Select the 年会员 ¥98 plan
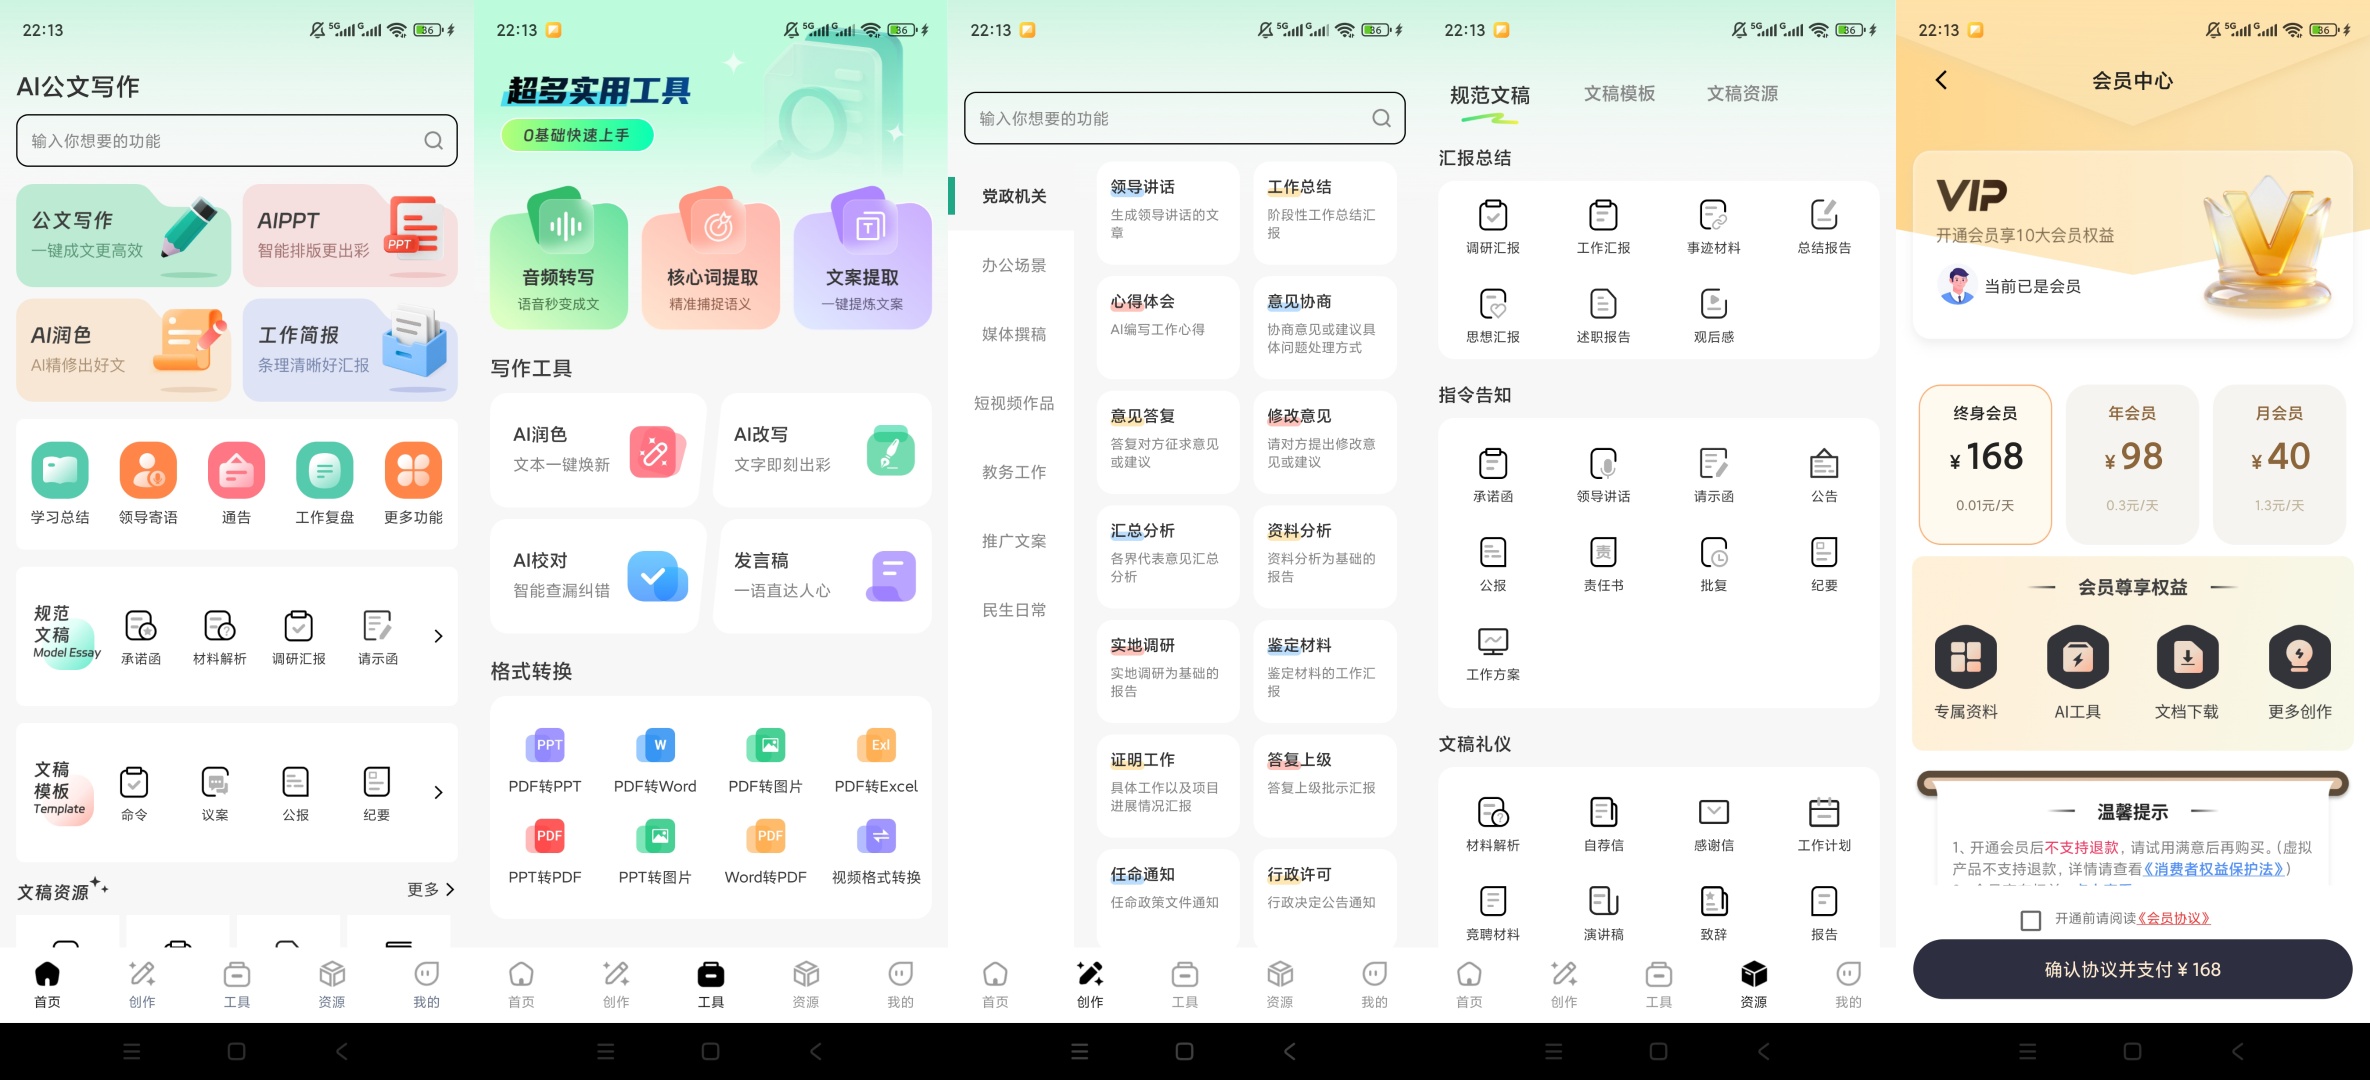The image size is (2370, 1080). (2132, 464)
